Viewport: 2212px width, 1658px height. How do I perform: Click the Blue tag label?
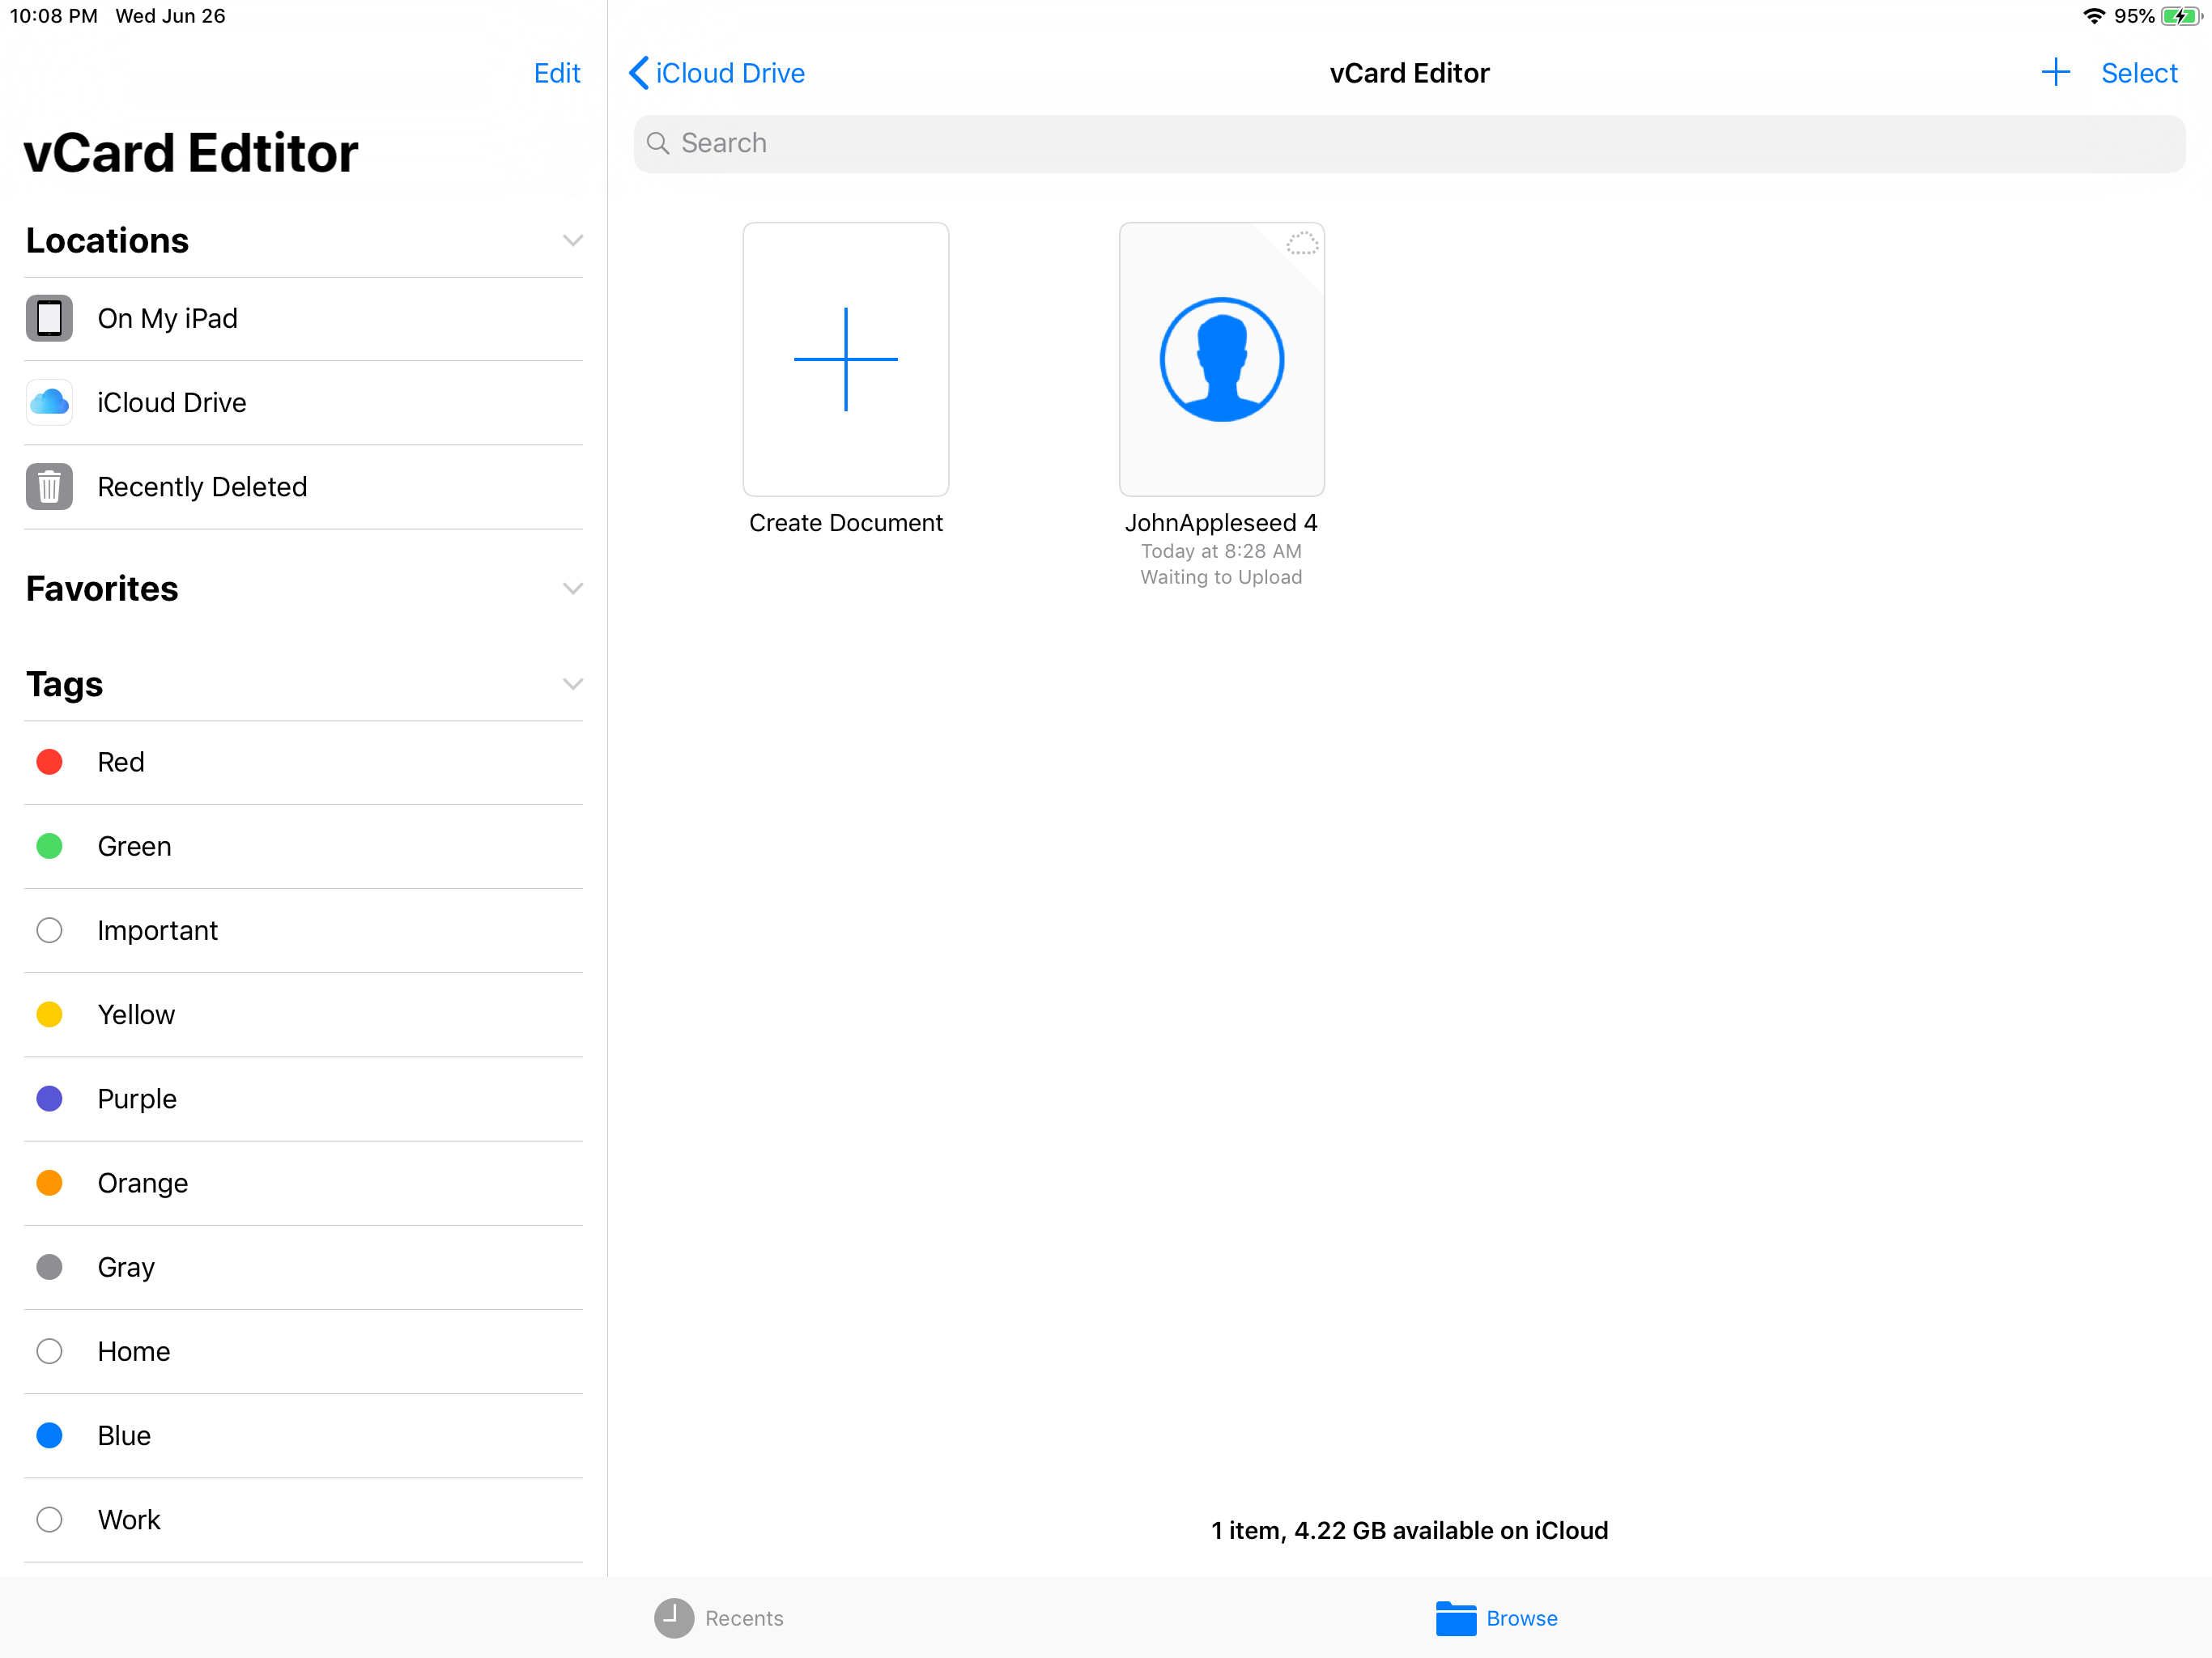coord(124,1436)
